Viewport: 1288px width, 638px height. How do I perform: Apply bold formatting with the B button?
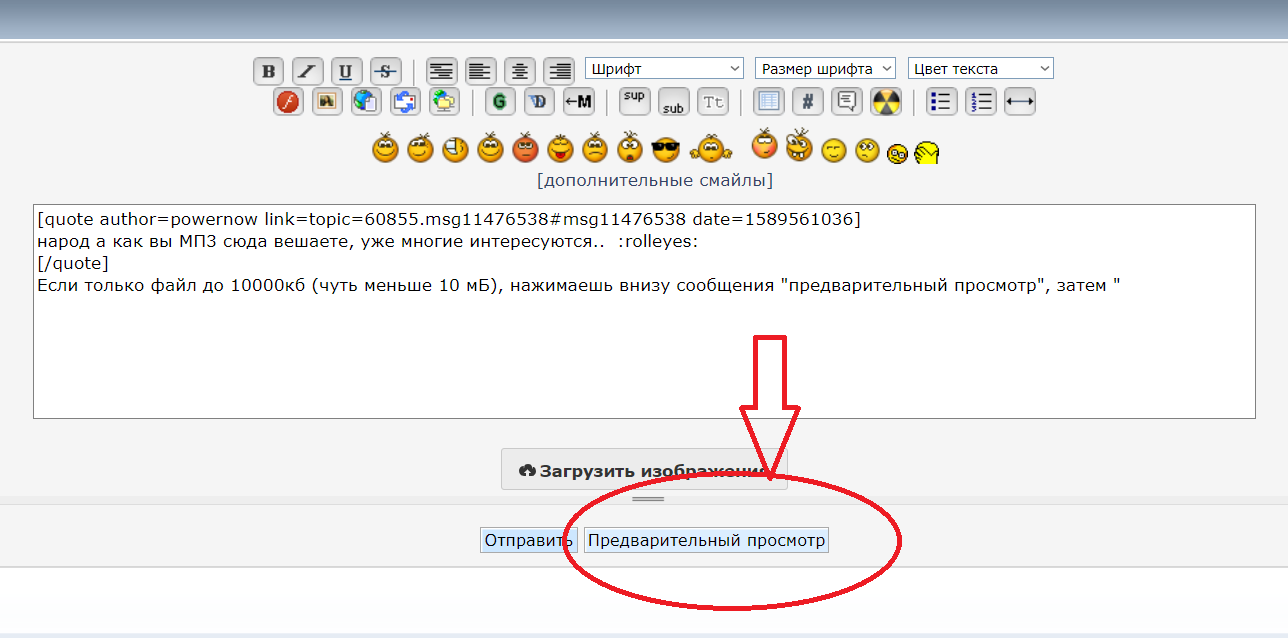(x=268, y=71)
